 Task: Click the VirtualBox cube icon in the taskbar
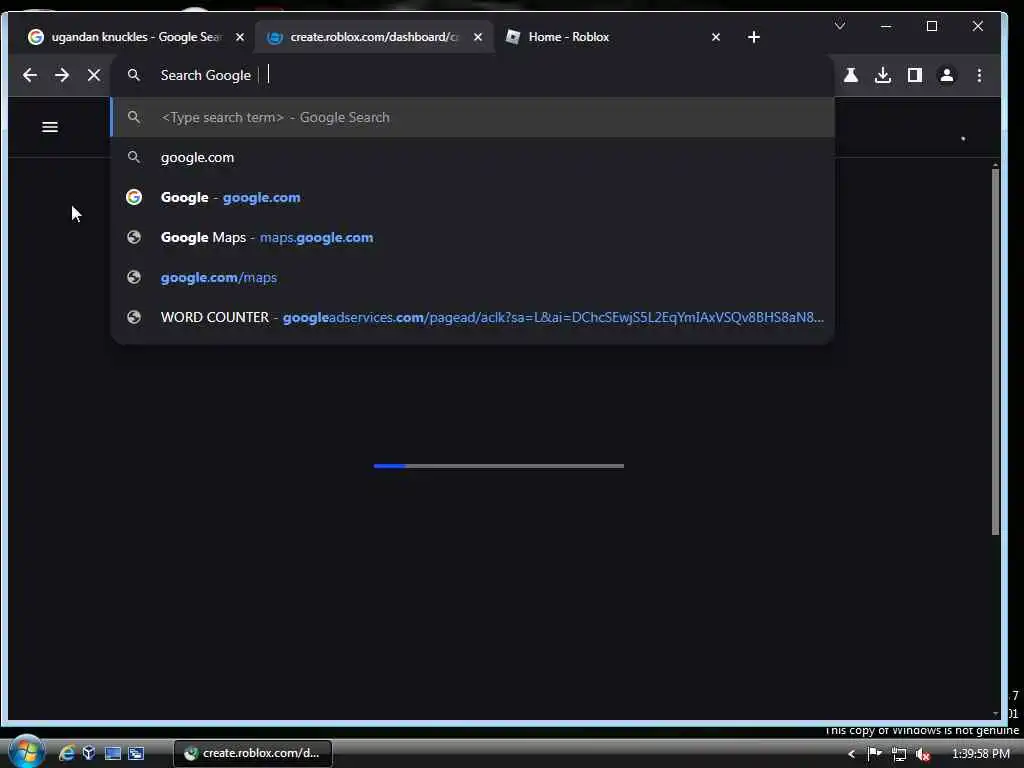click(x=89, y=753)
